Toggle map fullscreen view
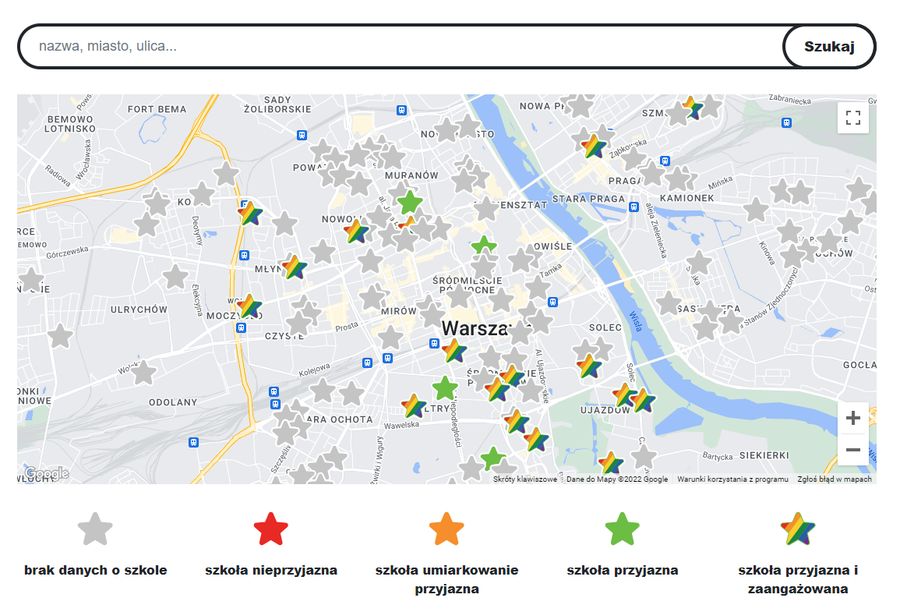Image resolution: width=900 pixels, height=612 pixels. coord(853,118)
